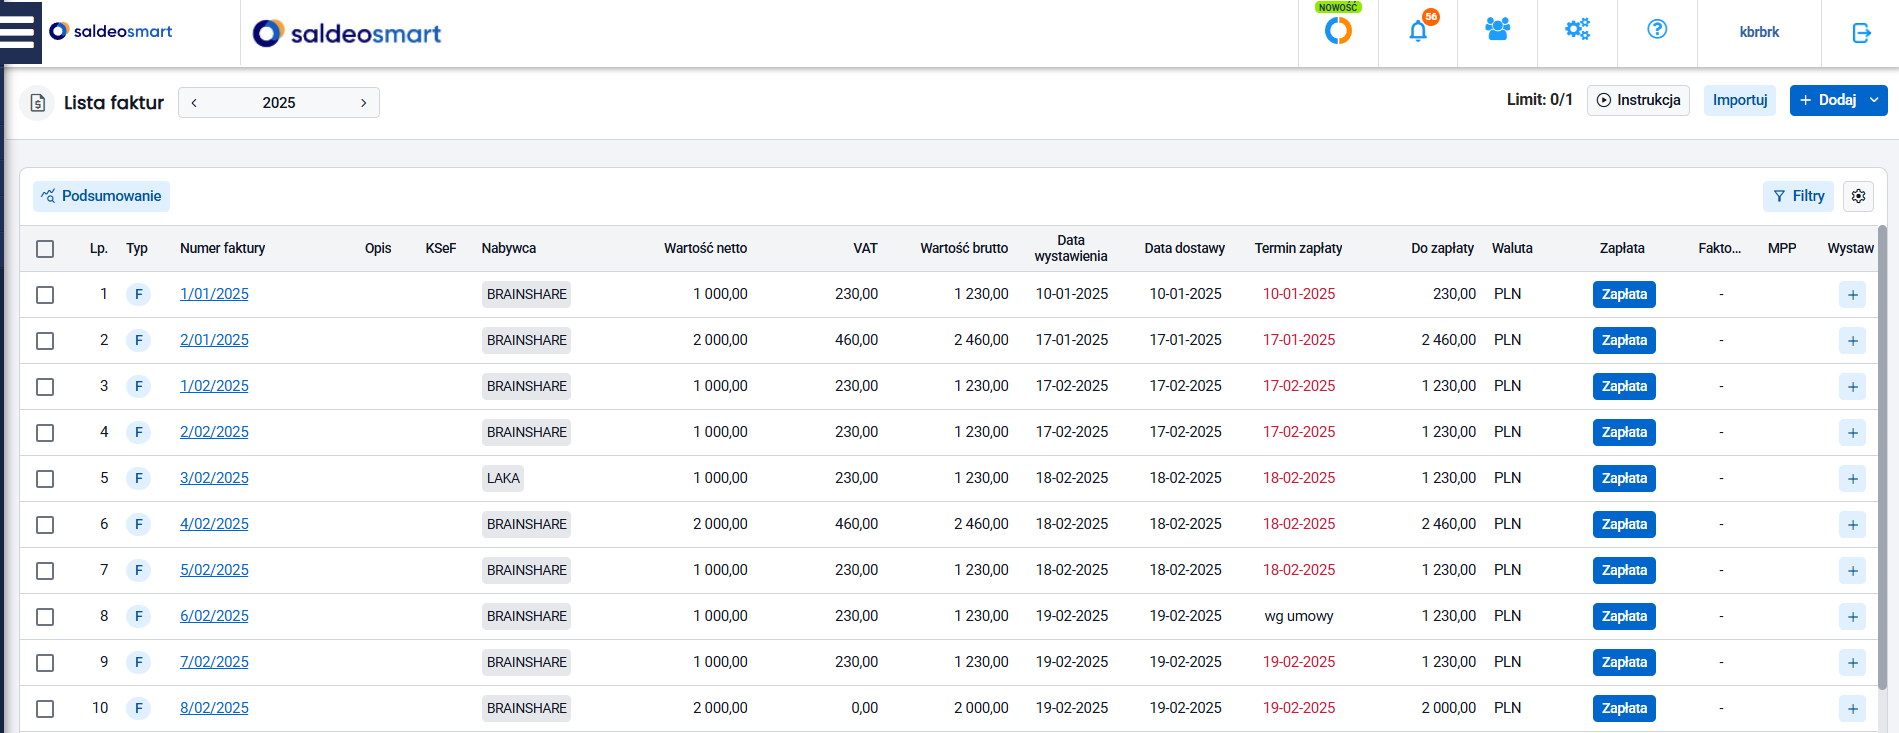This screenshot has width=1899, height=733.
Task: Sort by Wartość netto column header
Action: click(705, 248)
